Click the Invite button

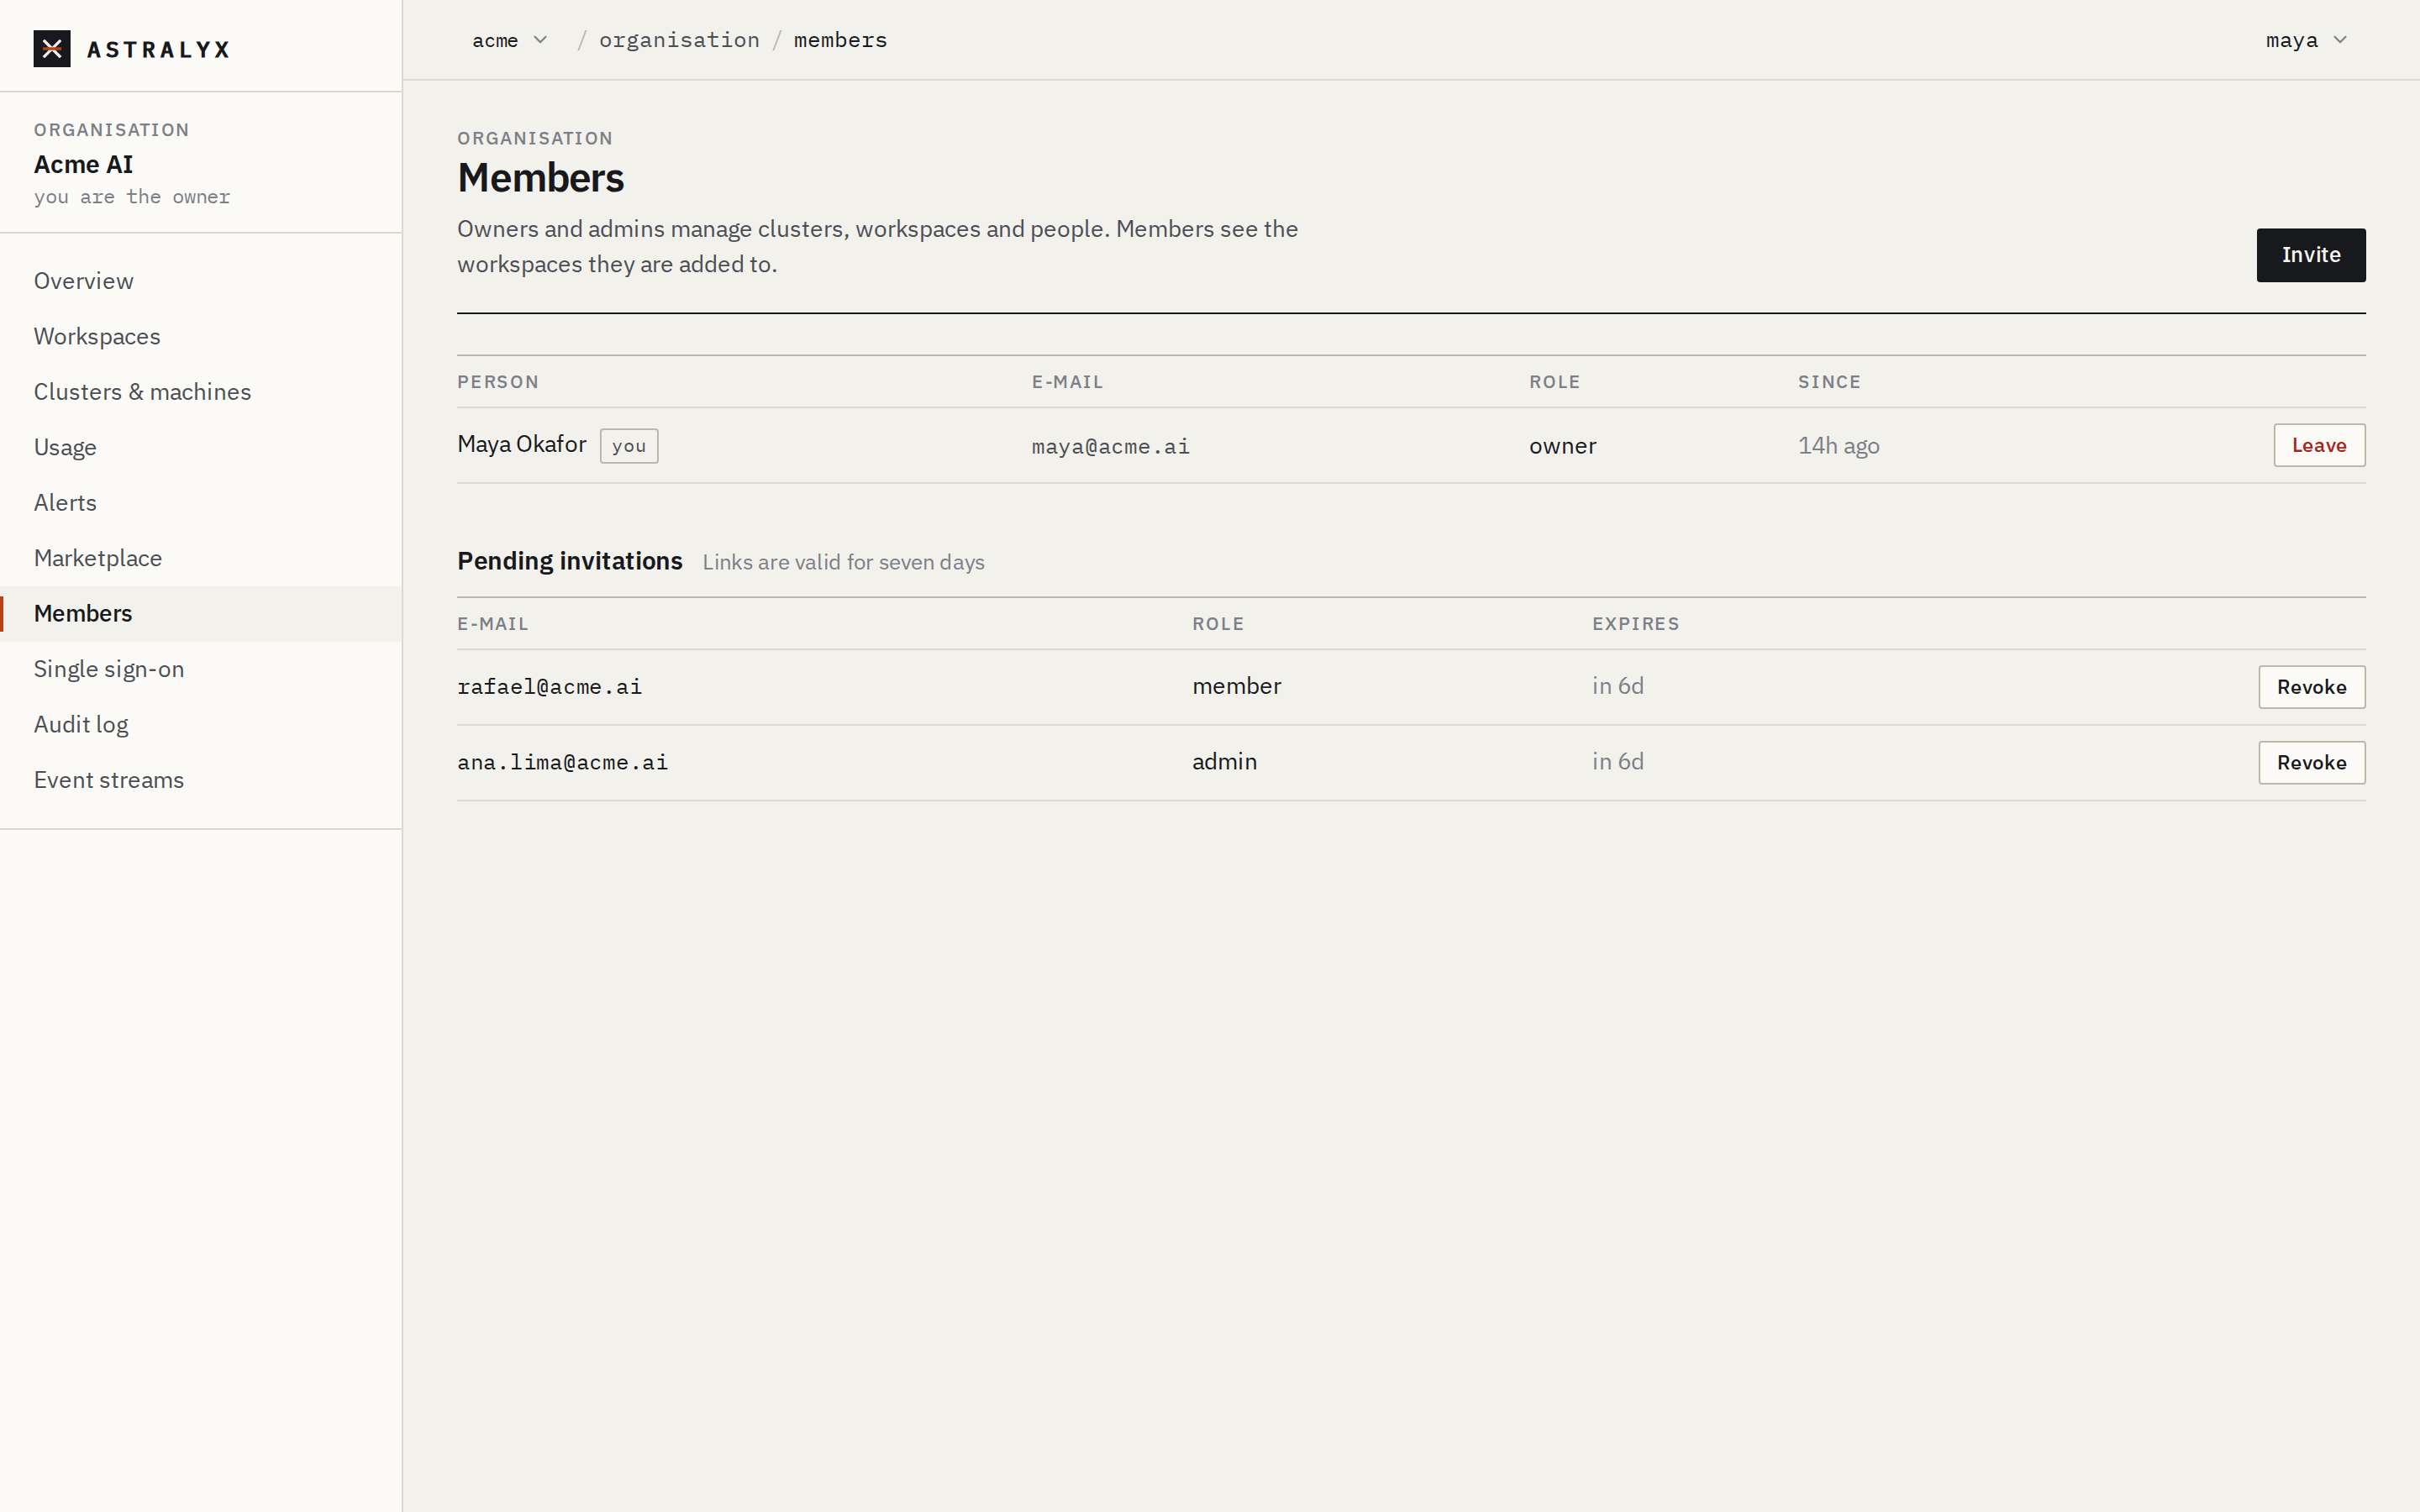pyautogui.click(x=2310, y=255)
